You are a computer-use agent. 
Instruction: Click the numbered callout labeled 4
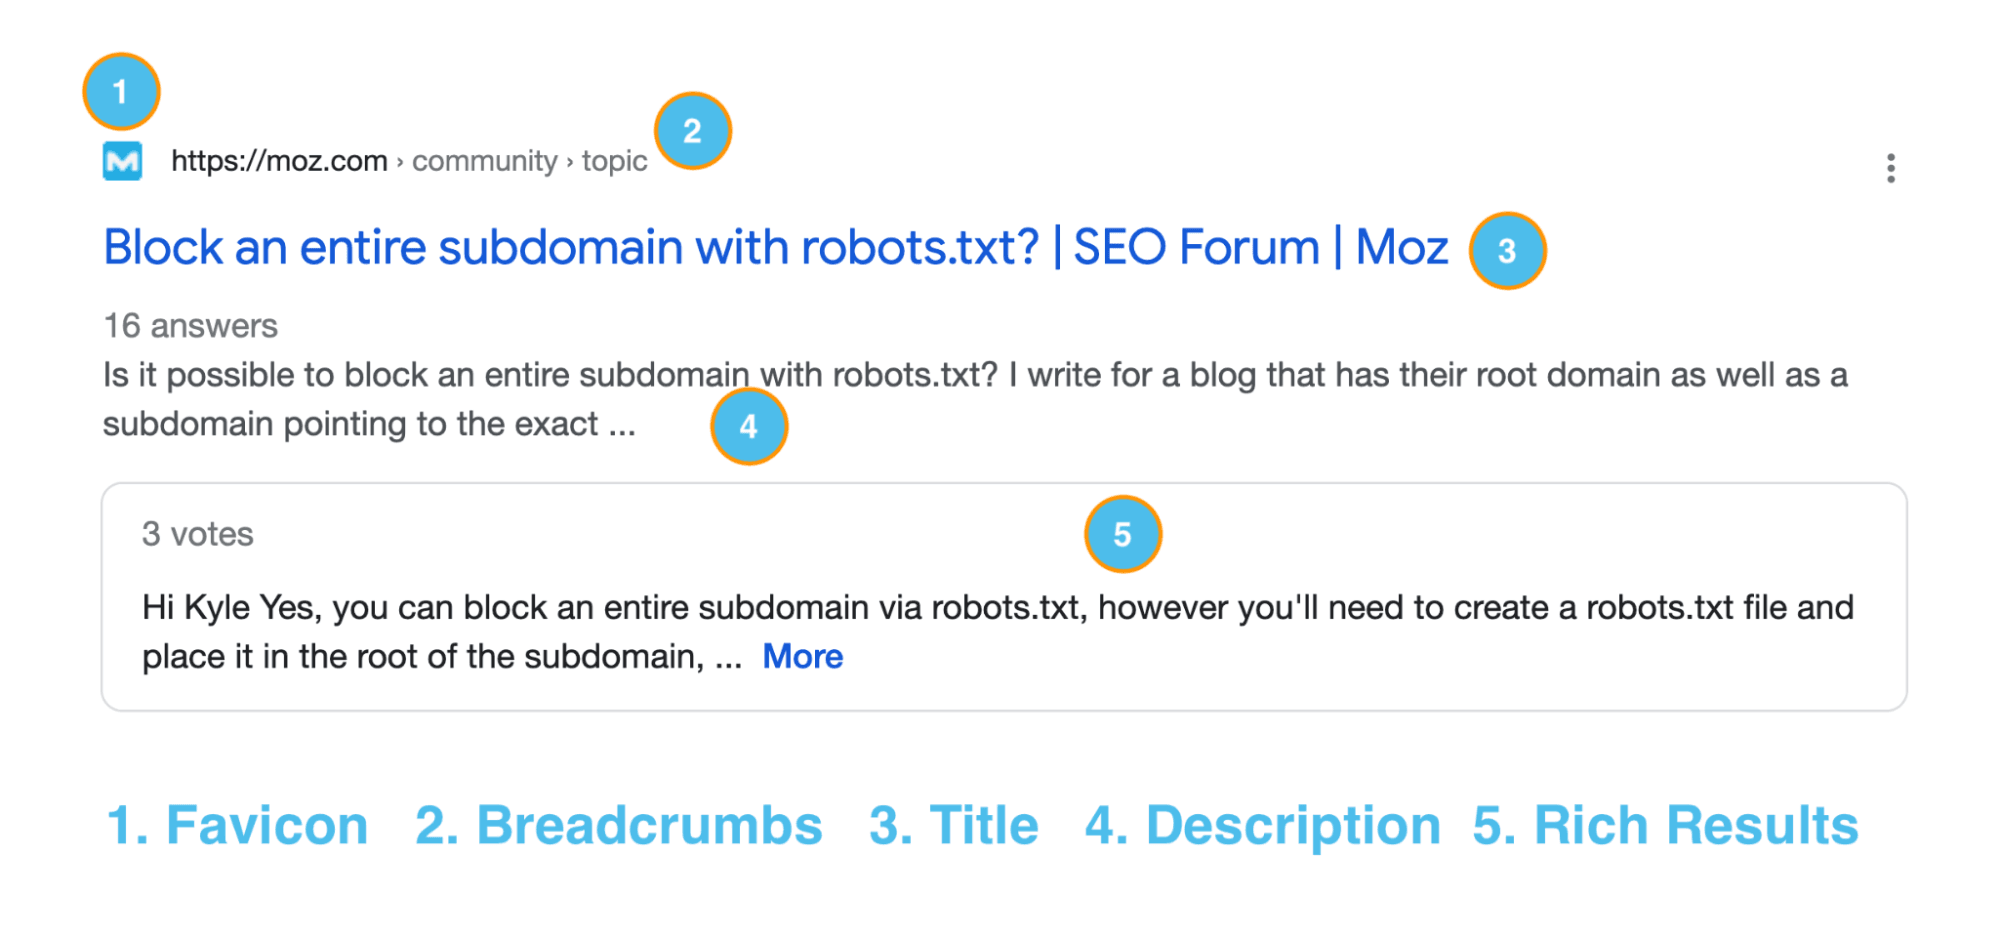point(748,426)
